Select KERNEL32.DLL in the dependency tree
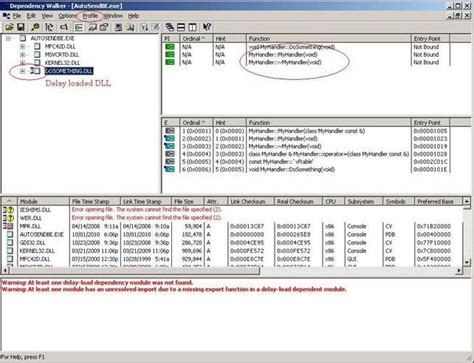474x363 pixels. click(x=62, y=63)
